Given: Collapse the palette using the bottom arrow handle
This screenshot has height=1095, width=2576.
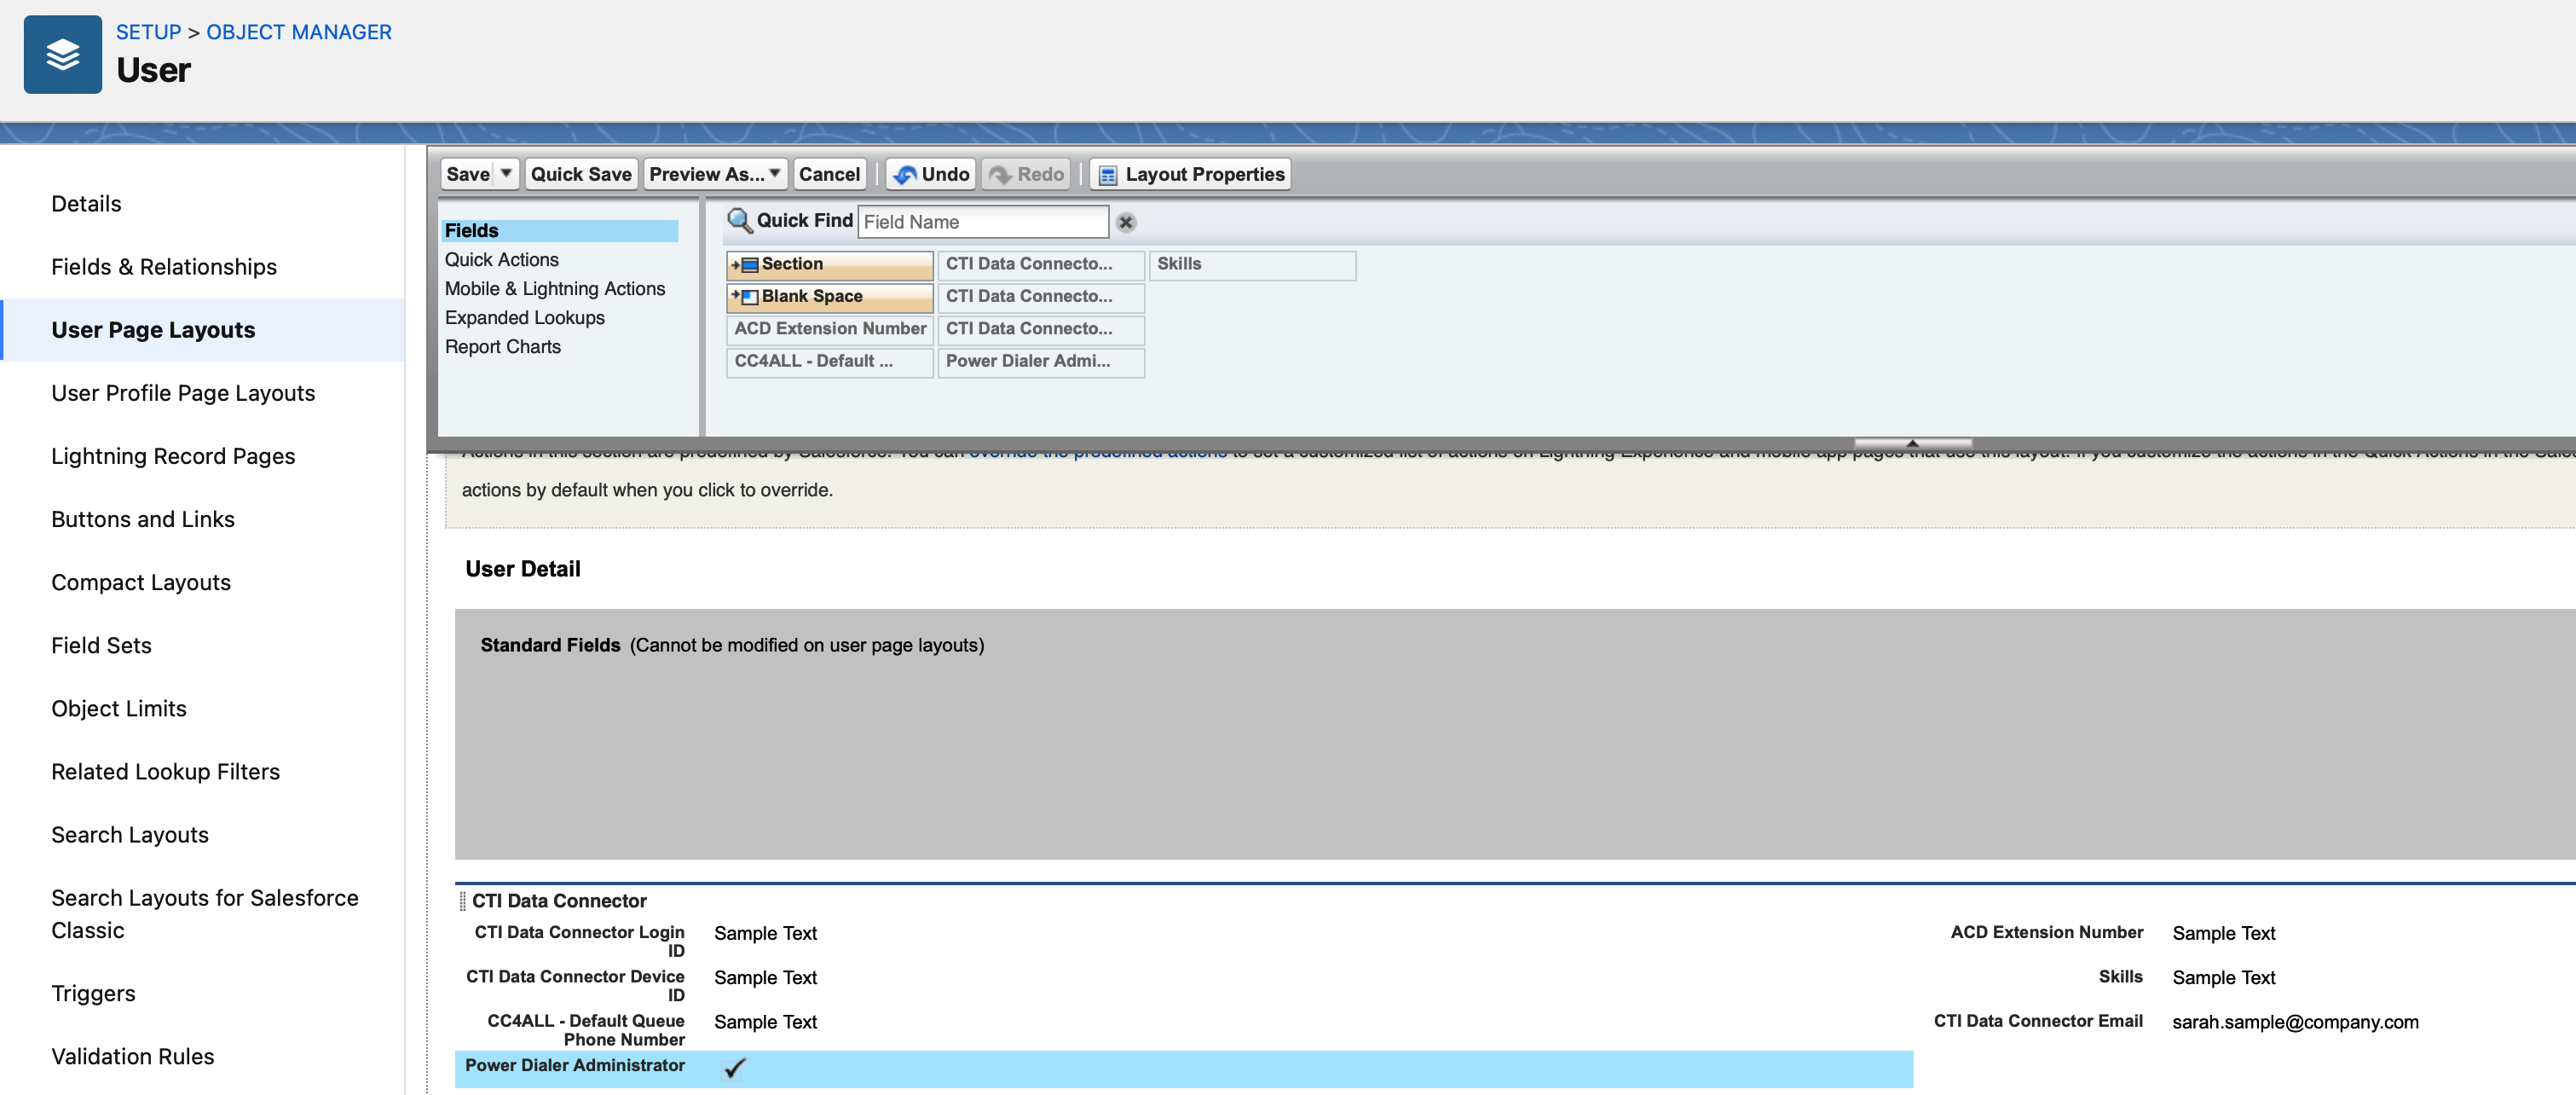Looking at the screenshot, I should pos(1912,443).
